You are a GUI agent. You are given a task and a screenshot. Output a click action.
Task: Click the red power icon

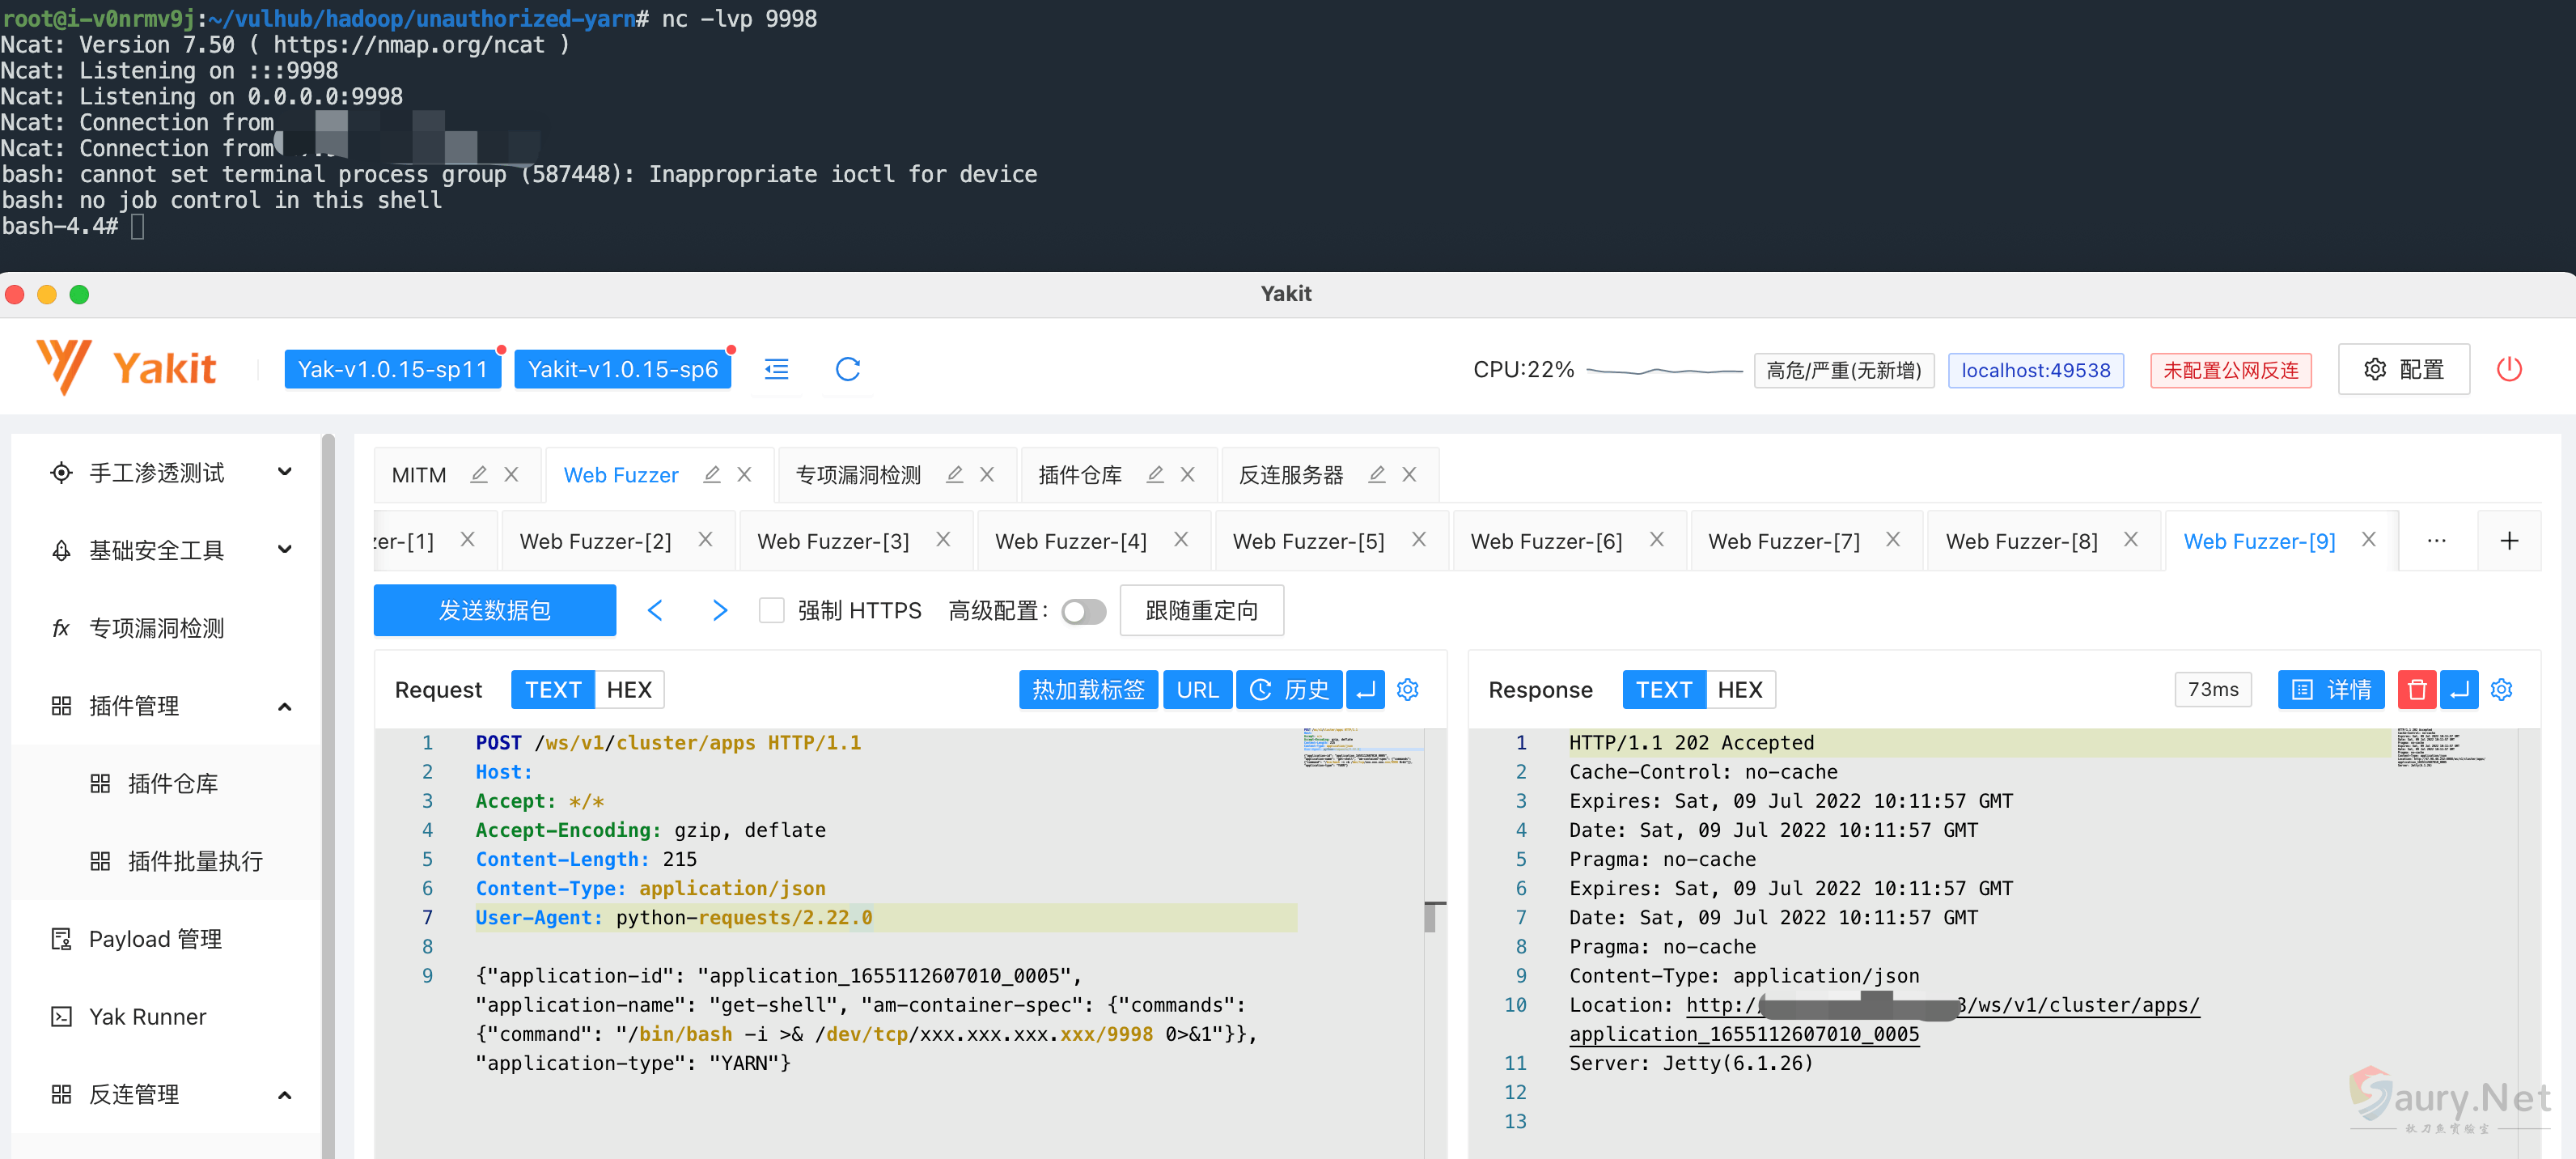point(2508,369)
